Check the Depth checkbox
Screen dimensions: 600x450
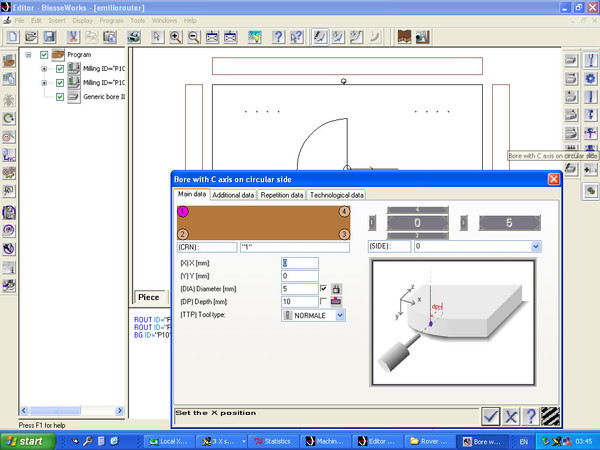324,301
